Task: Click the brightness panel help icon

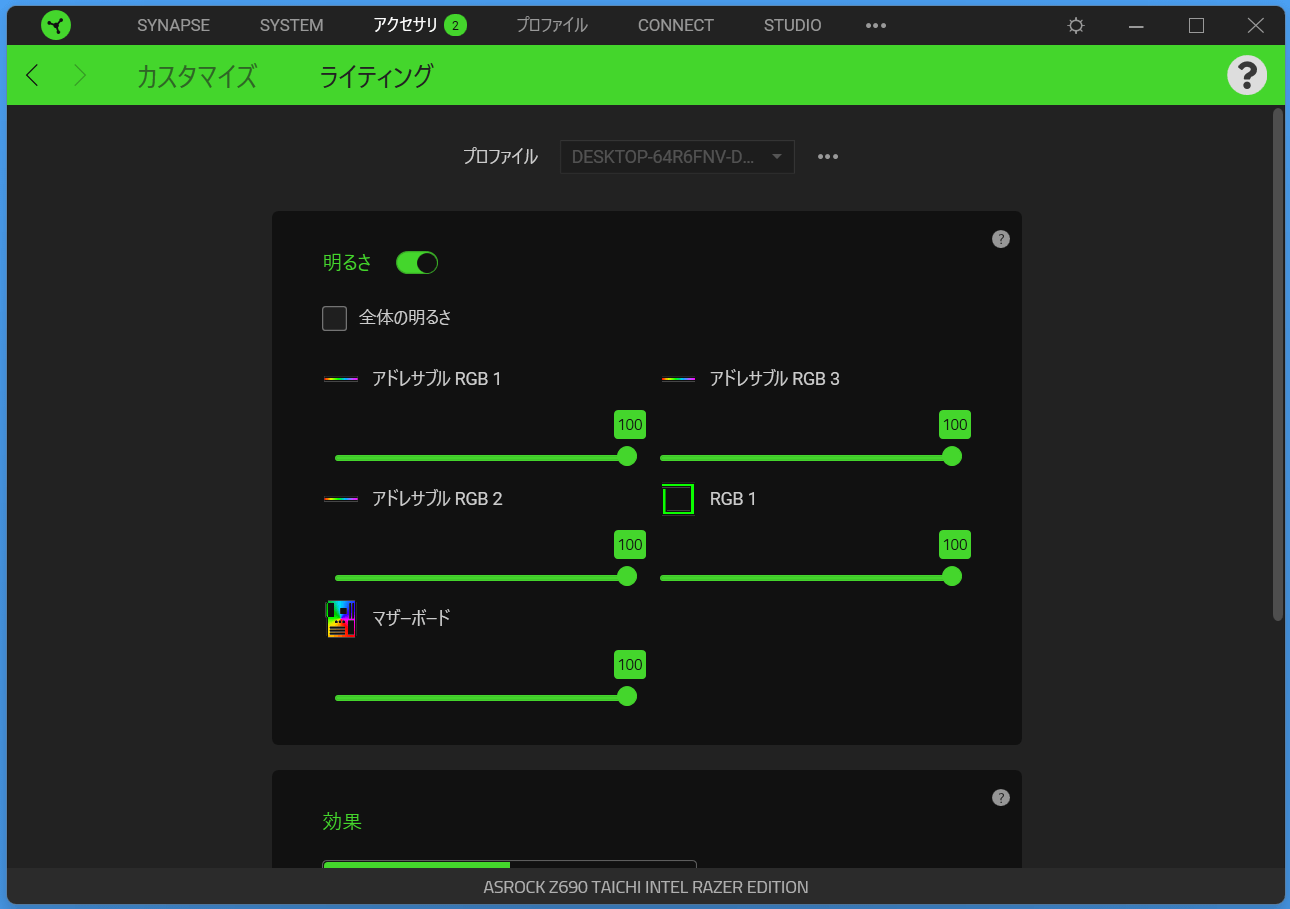Action: click(1001, 239)
